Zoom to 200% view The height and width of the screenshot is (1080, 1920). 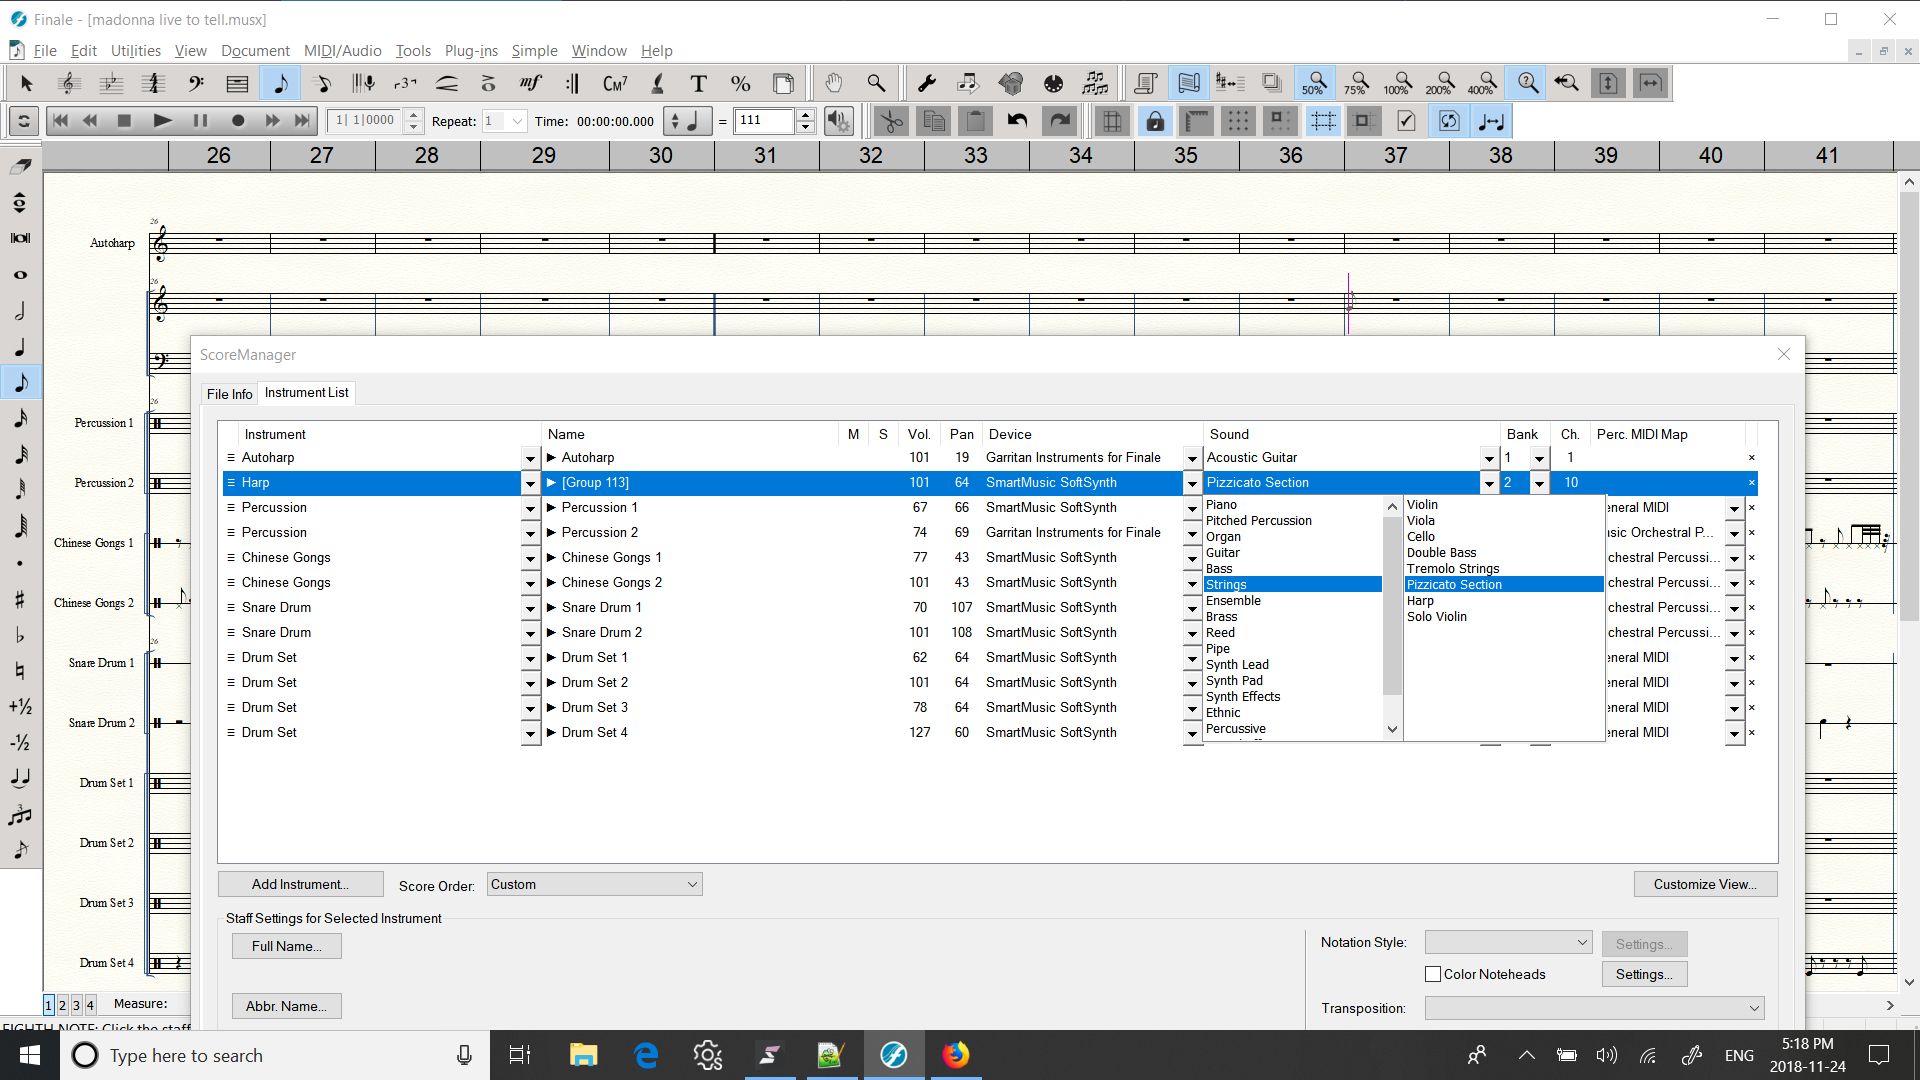(x=1440, y=84)
